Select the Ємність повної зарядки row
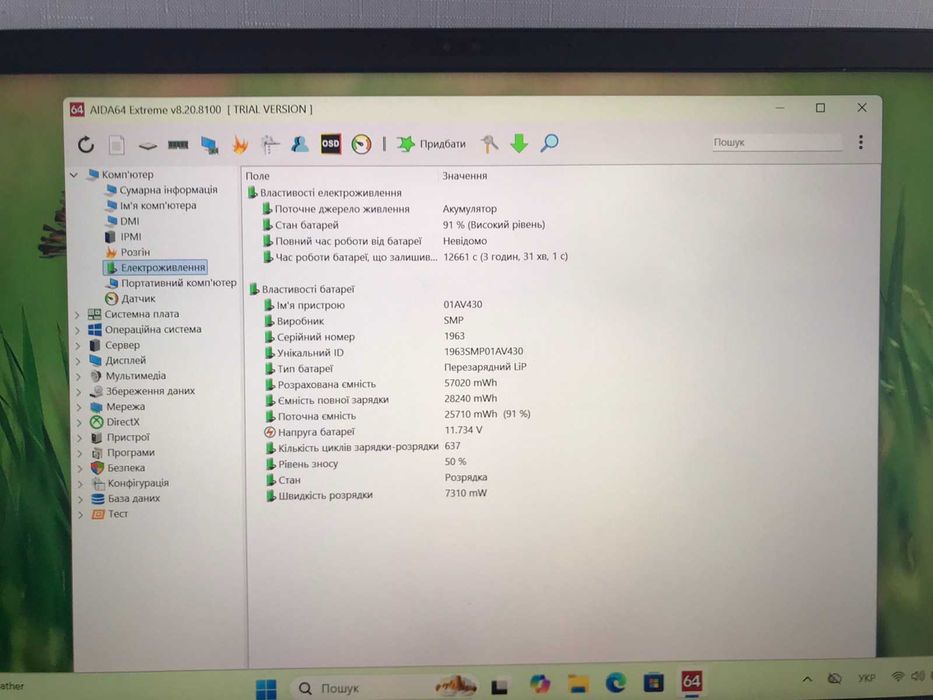This screenshot has height=700, width=933. pyautogui.click(x=381, y=399)
